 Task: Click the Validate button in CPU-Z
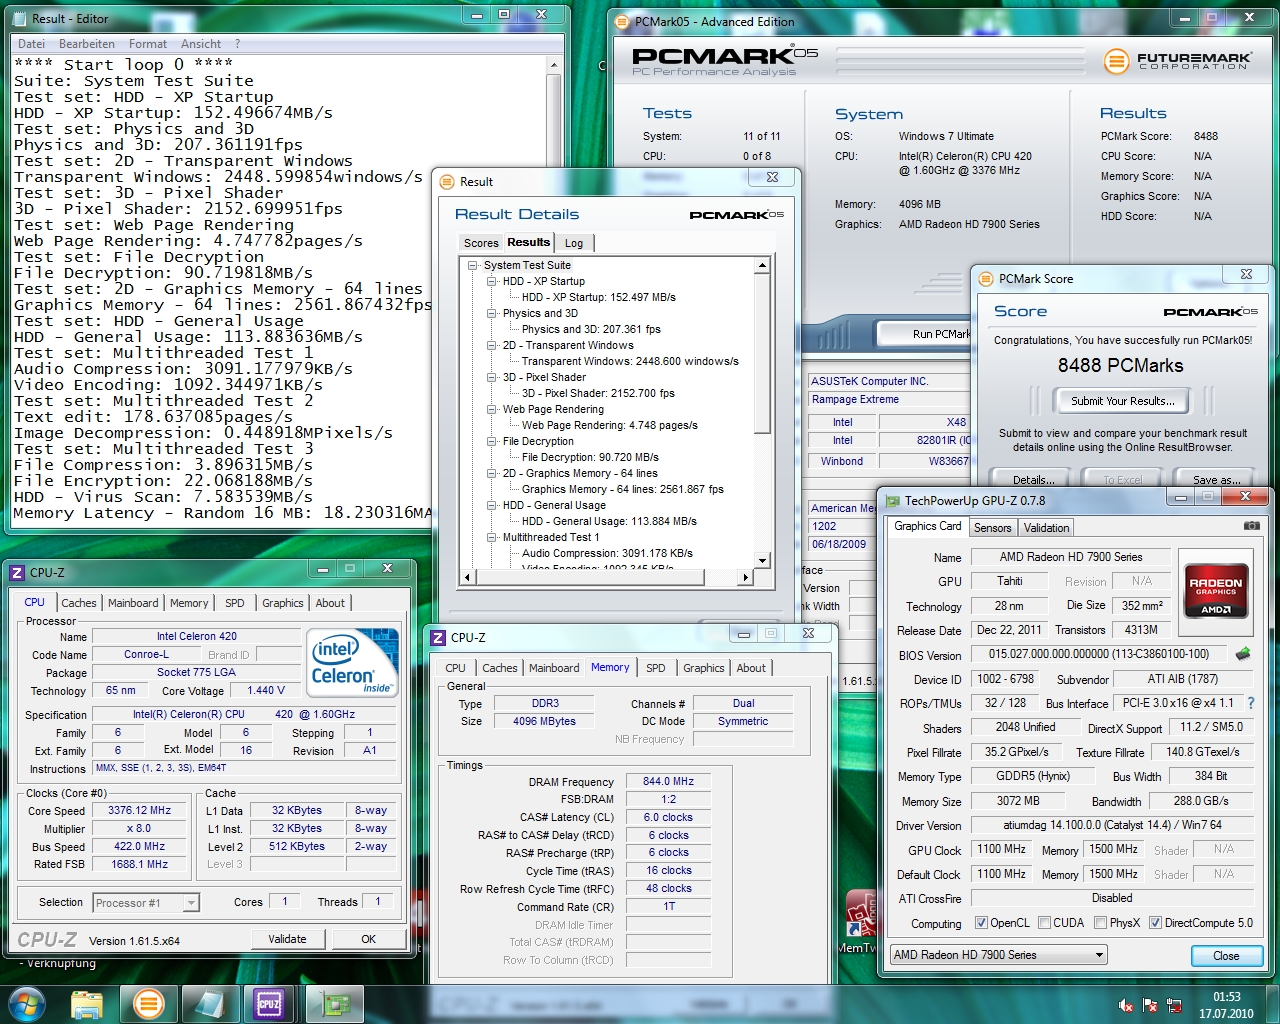click(287, 939)
